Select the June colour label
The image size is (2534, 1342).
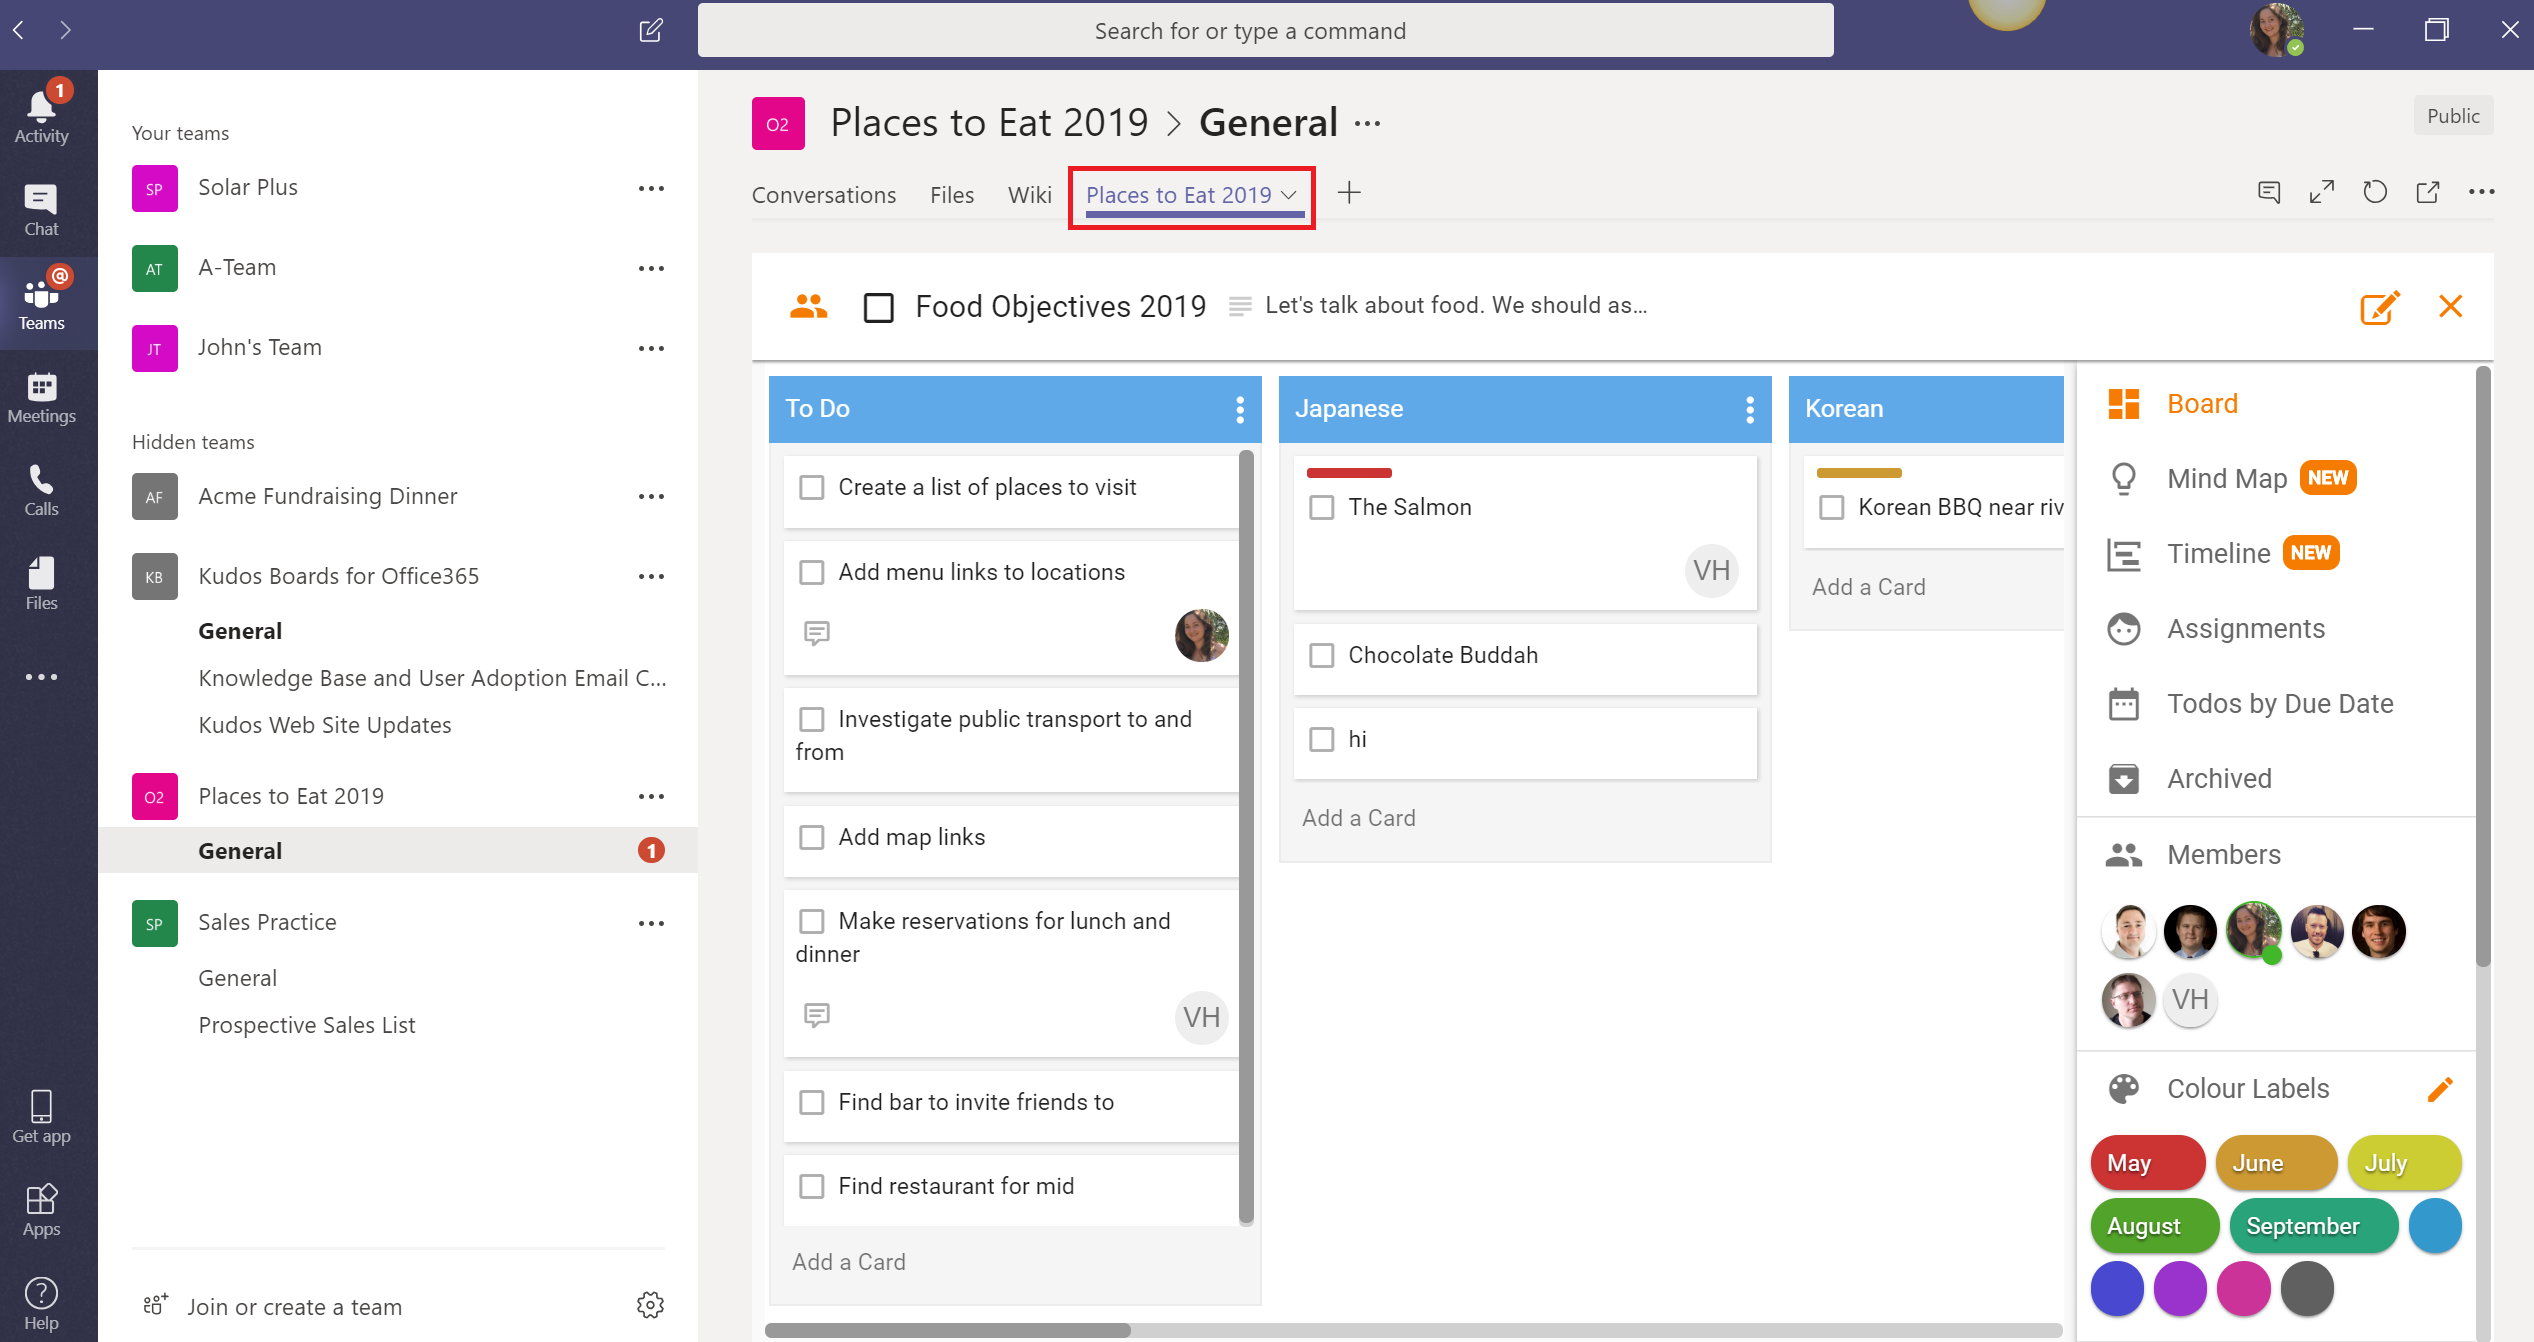coord(2275,1163)
